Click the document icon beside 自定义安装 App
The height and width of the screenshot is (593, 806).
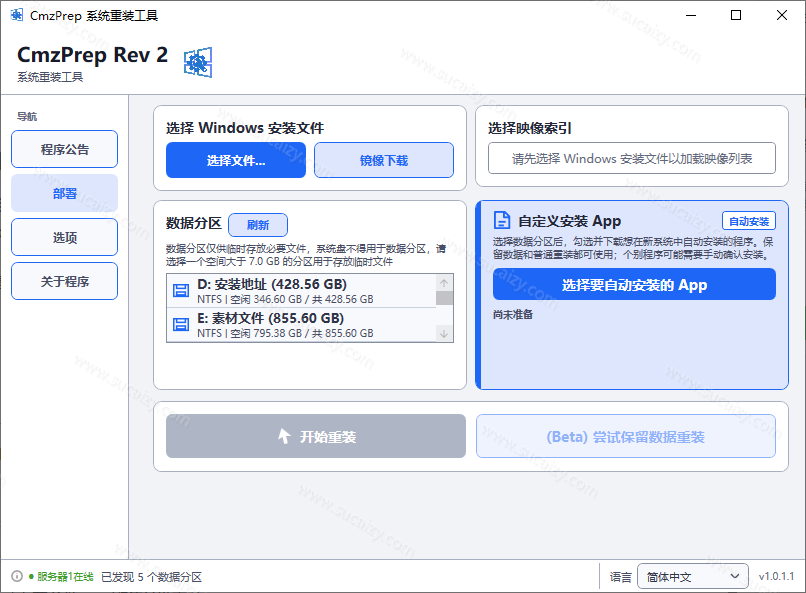tap(502, 220)
